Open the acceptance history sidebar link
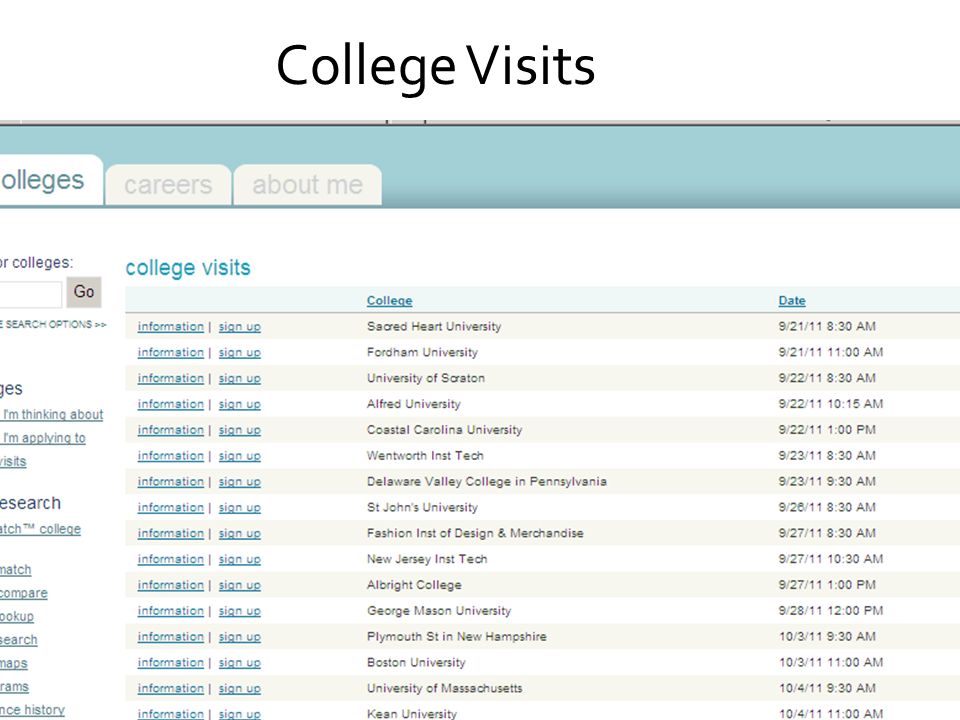960x720 pixels. click(x=32, y=710)
